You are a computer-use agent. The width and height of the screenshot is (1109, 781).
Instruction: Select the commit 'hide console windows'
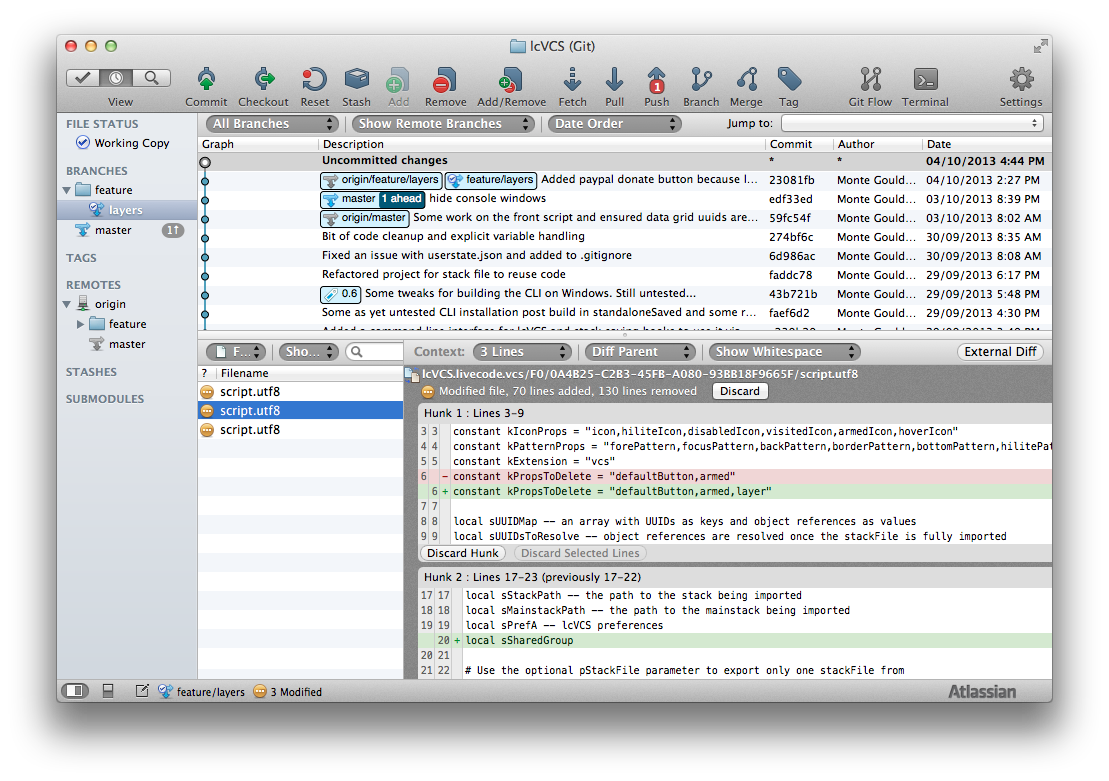(625, 199)
